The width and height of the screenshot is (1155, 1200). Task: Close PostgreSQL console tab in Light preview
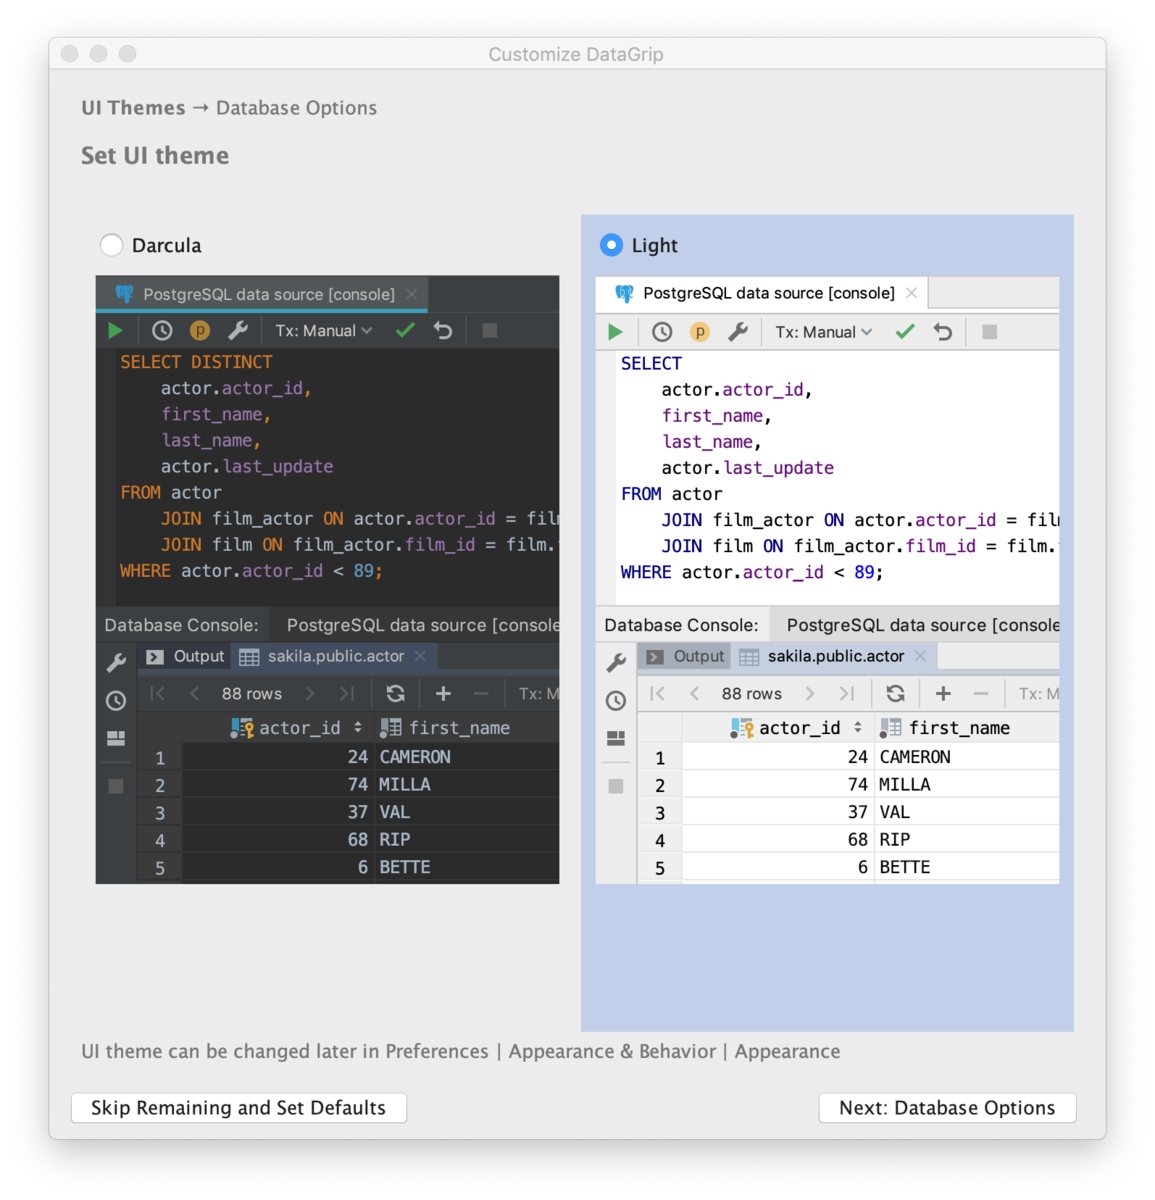pos(911,293)
